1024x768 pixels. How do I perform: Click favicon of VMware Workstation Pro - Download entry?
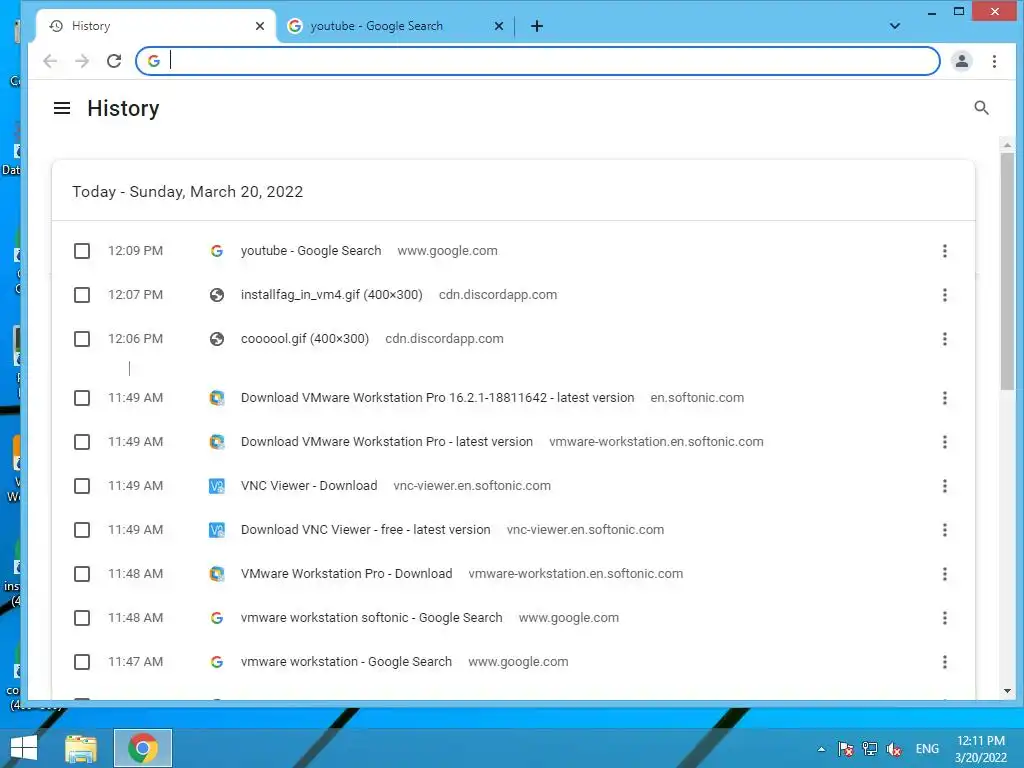coord(217,574)
